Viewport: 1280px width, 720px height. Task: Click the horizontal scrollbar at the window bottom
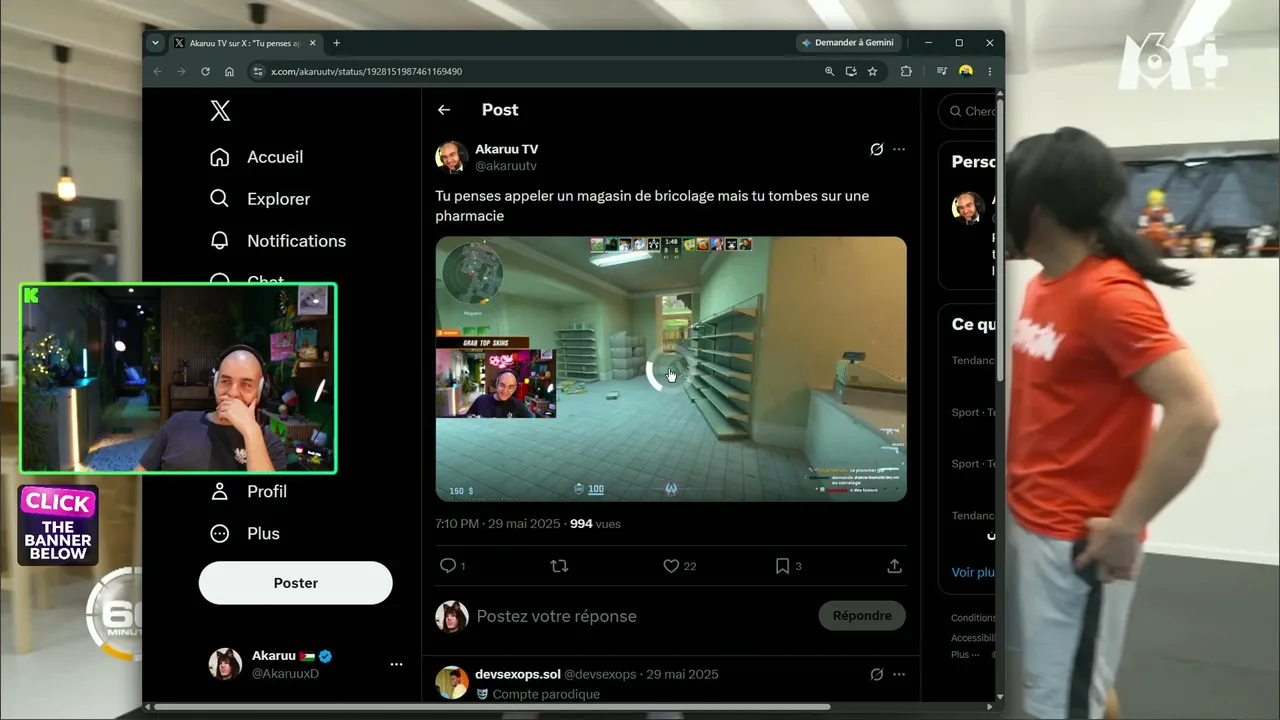coord(491,707)
